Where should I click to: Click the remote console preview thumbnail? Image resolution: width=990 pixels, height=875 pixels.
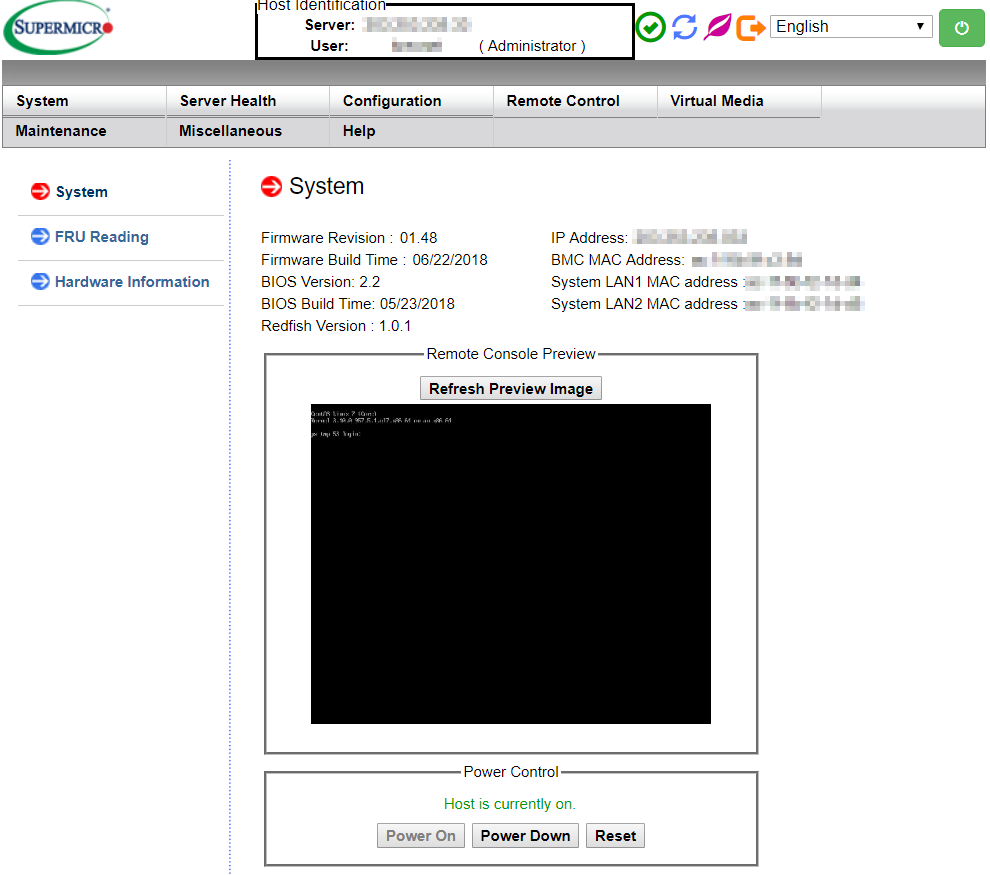510,563
